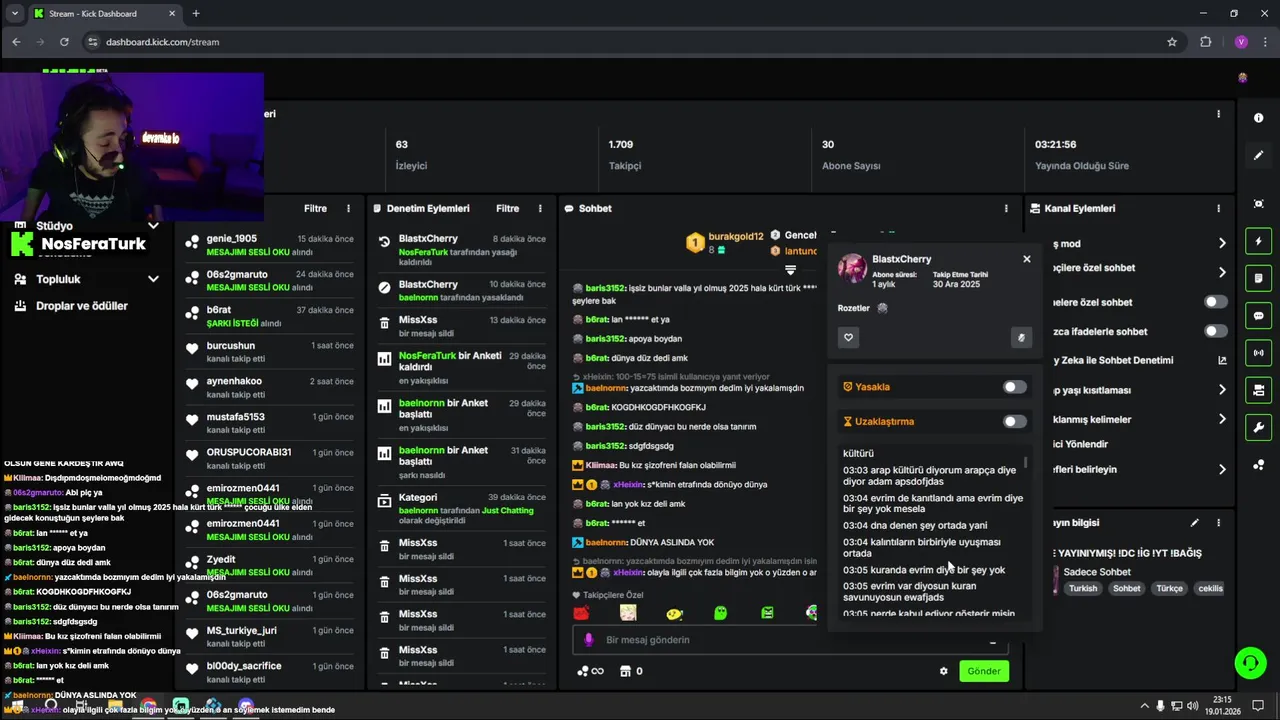Click the Turkish tag chip
Viewport: 1280px width, 720px height.
(x=1083, y=588)
